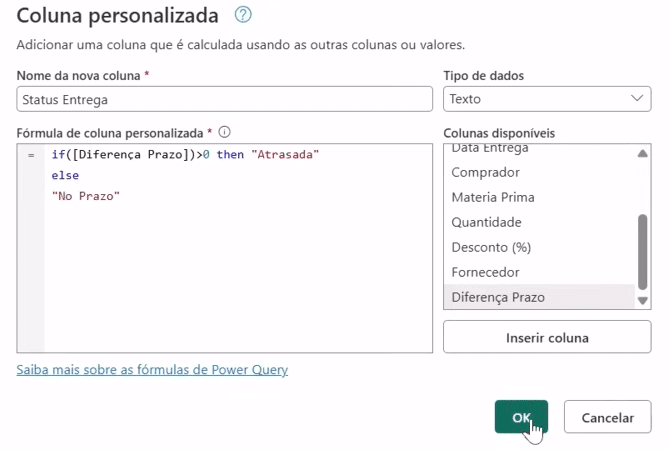Image resolution: width=668 pixels, height=450 pixels.
Task: Click the columns list scroll down arrow
Action: coord(642,300)
